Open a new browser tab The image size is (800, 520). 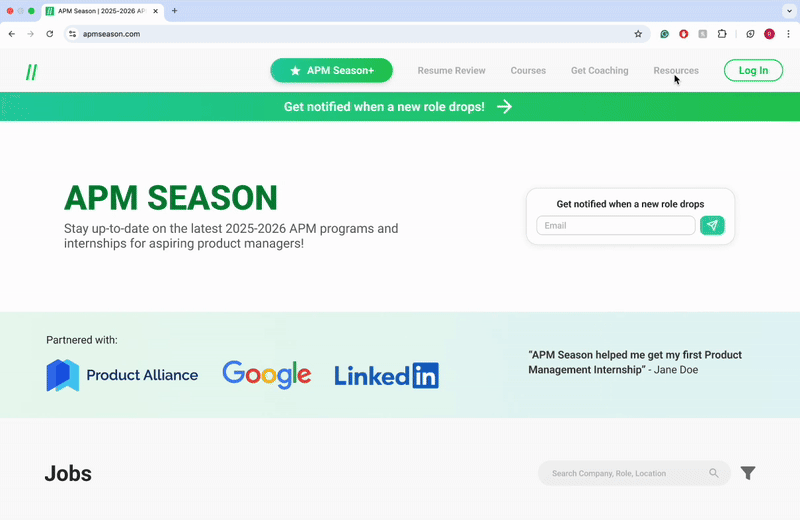coord(174,11)
